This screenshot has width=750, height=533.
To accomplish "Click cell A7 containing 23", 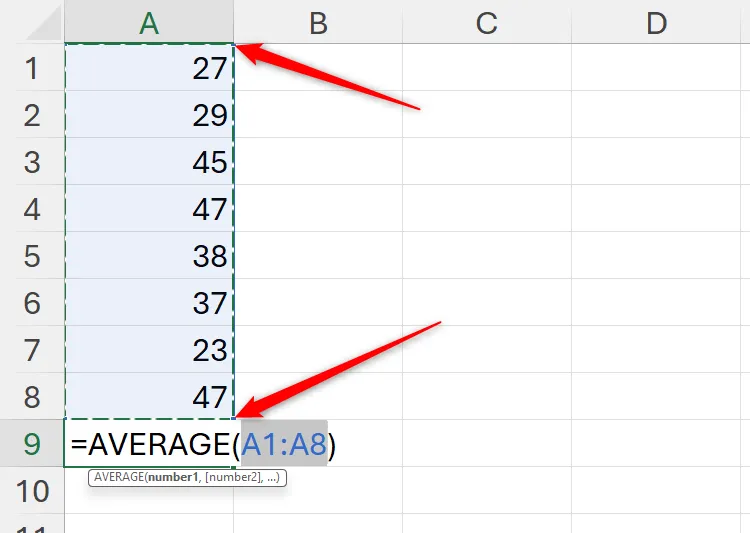I will click(x=149, y=349).
